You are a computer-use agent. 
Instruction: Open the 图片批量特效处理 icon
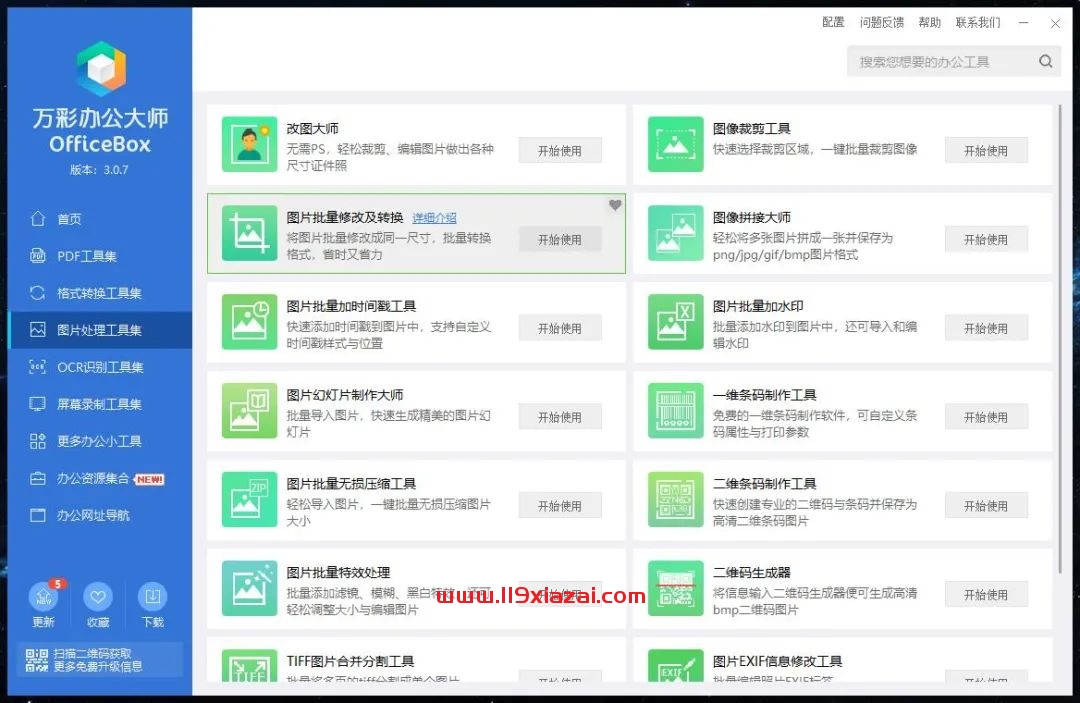[249, 588]
